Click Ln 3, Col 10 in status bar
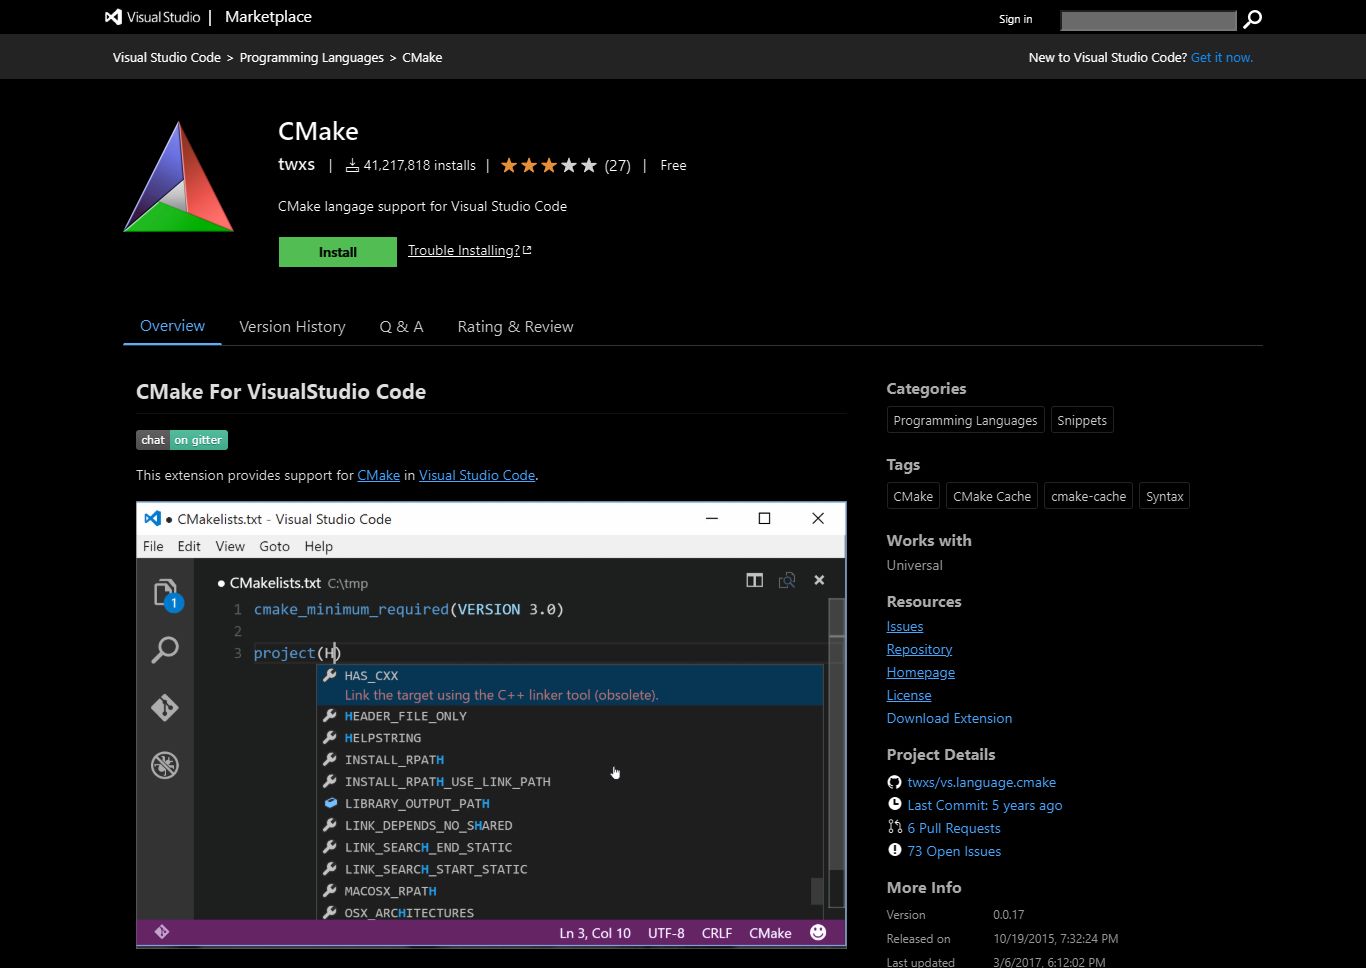 [595, 933]
